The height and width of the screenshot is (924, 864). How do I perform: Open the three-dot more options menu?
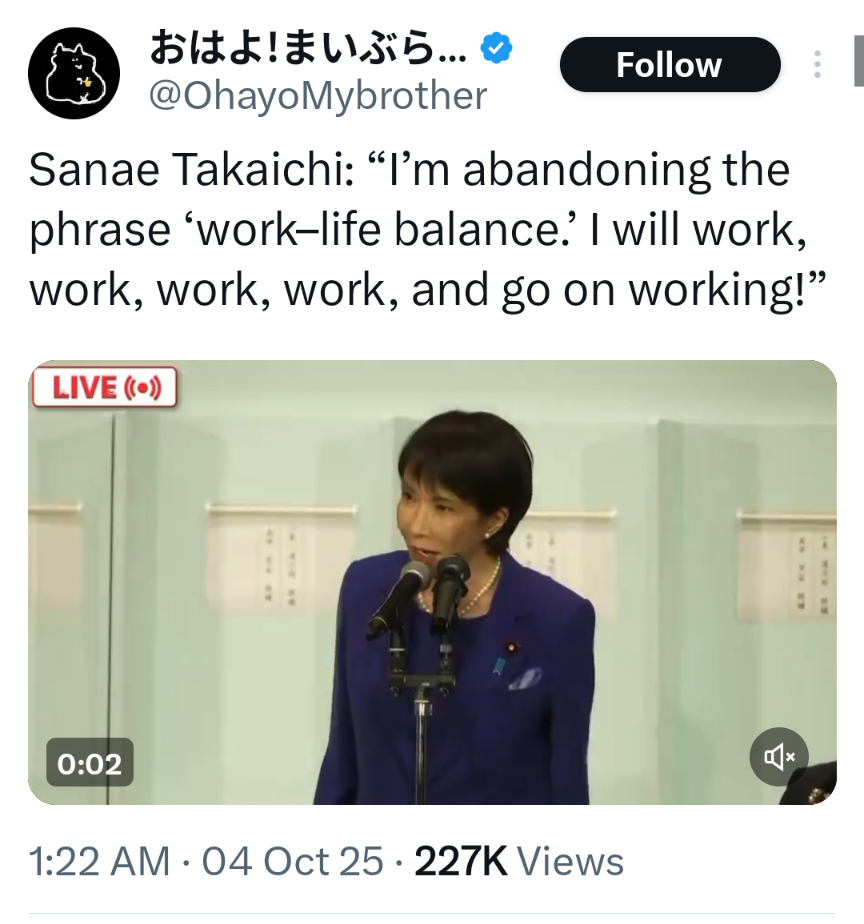pyautogui.click(x=817, y=65)
